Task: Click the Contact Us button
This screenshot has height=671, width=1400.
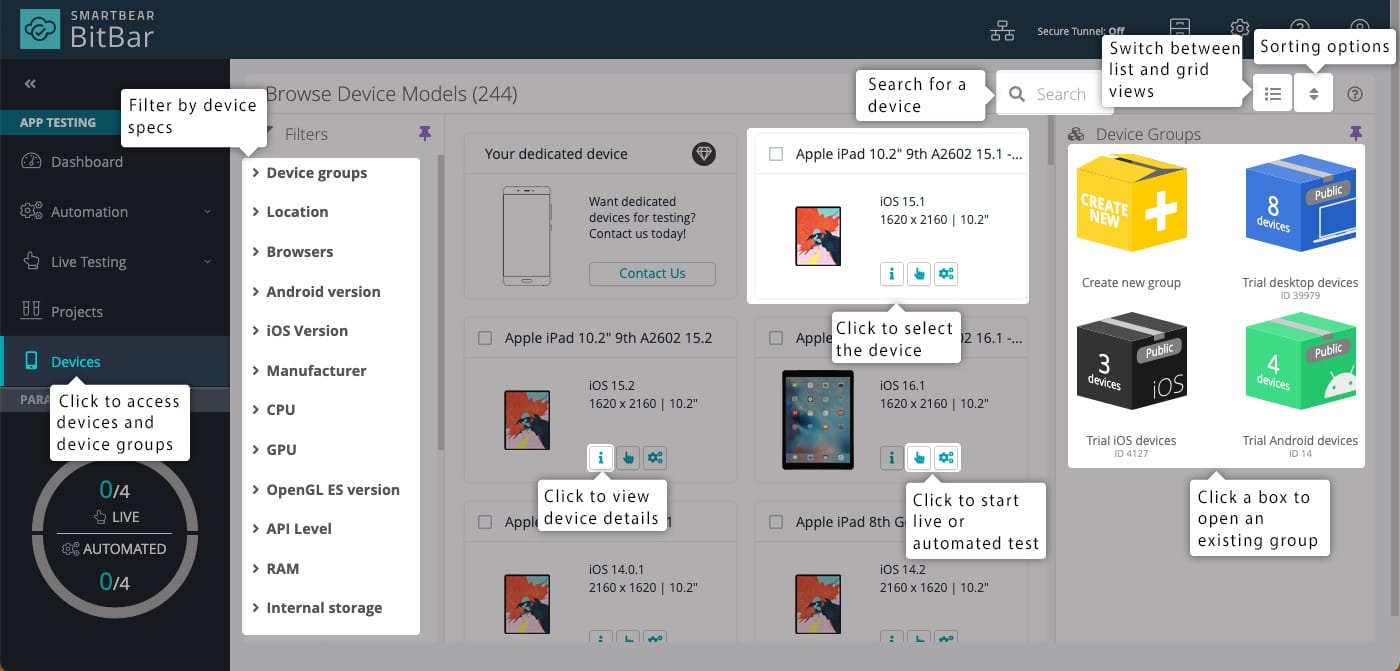Action: click(652, 274)
